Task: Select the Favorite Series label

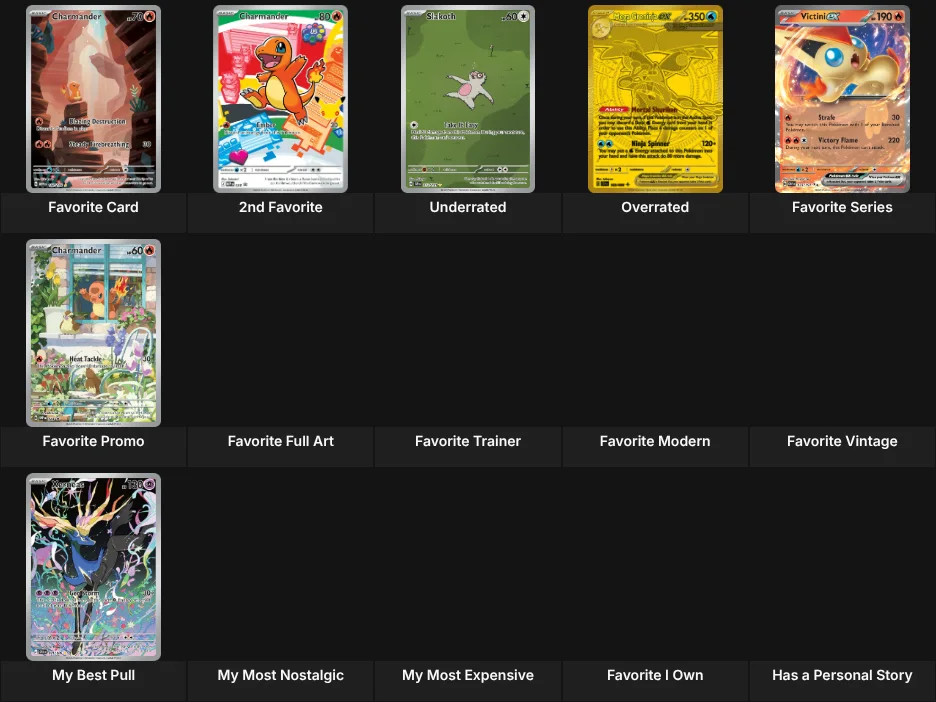Action: (x=842, y=207)
